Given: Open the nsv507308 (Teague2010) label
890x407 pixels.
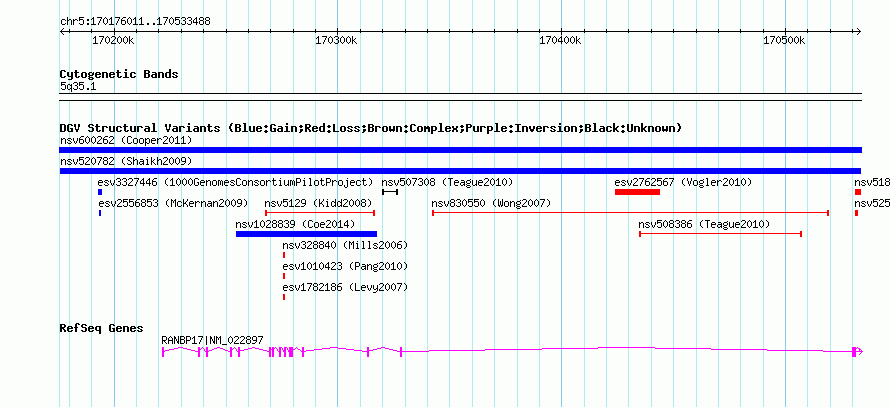Looking at the screenshot, I should coord(447,182).
